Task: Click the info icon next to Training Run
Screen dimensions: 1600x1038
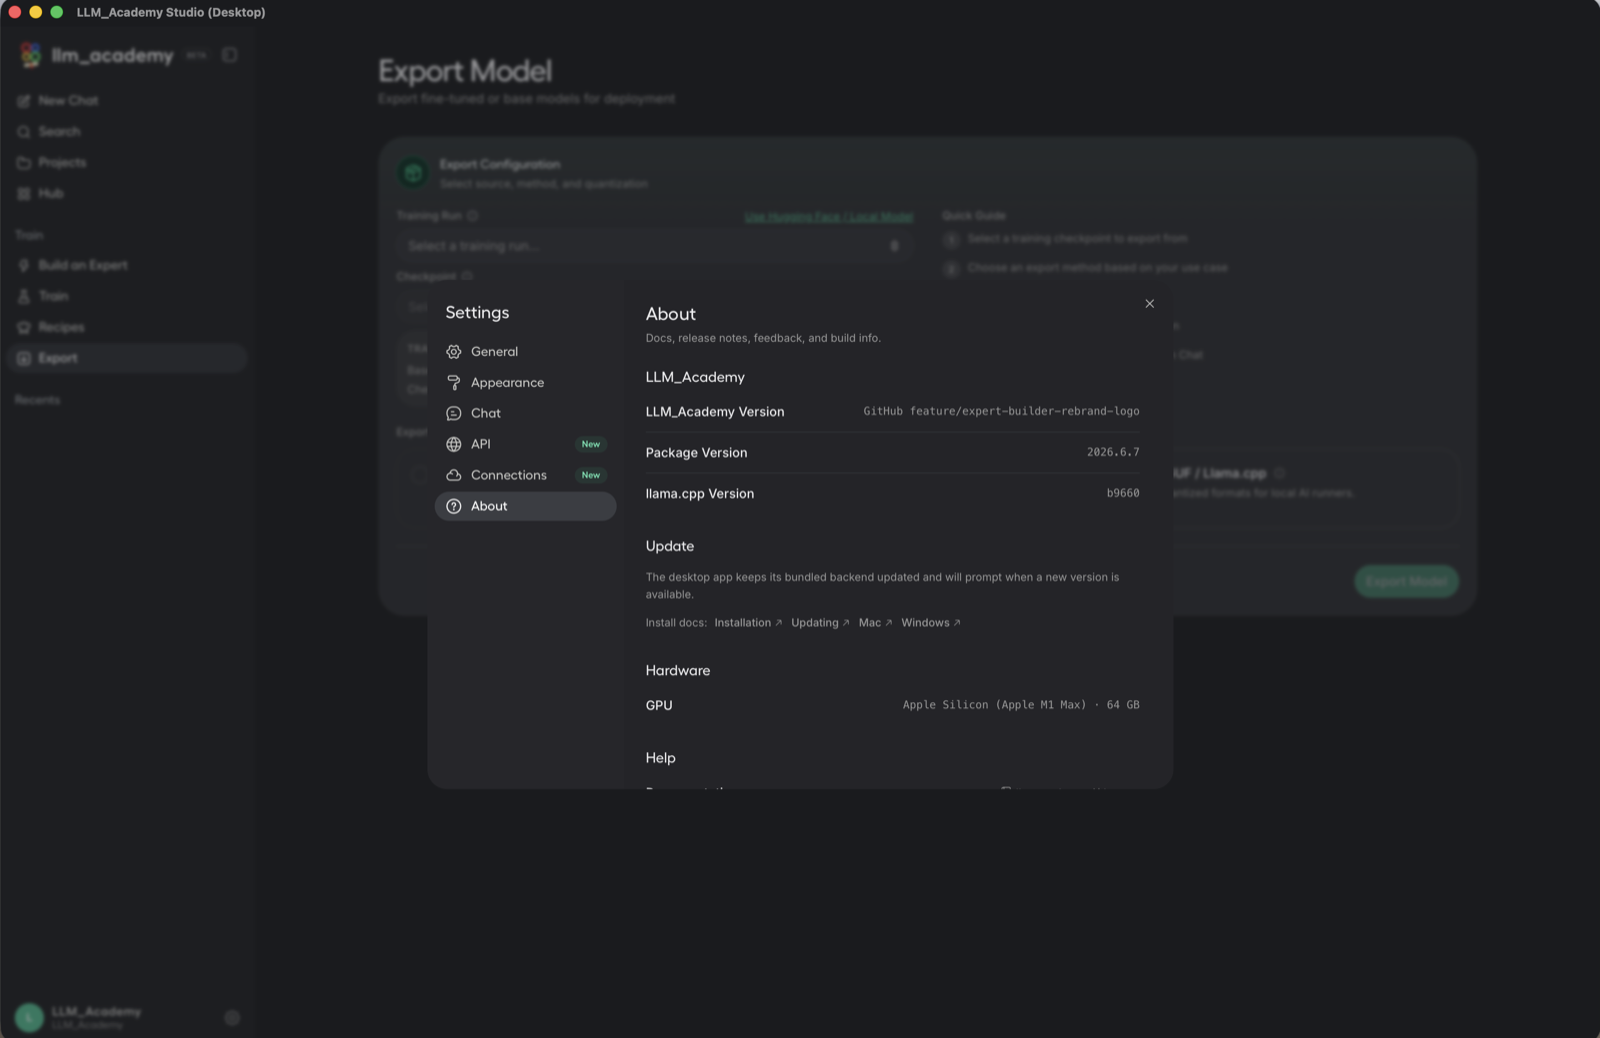Action: (x=473, y=216)
